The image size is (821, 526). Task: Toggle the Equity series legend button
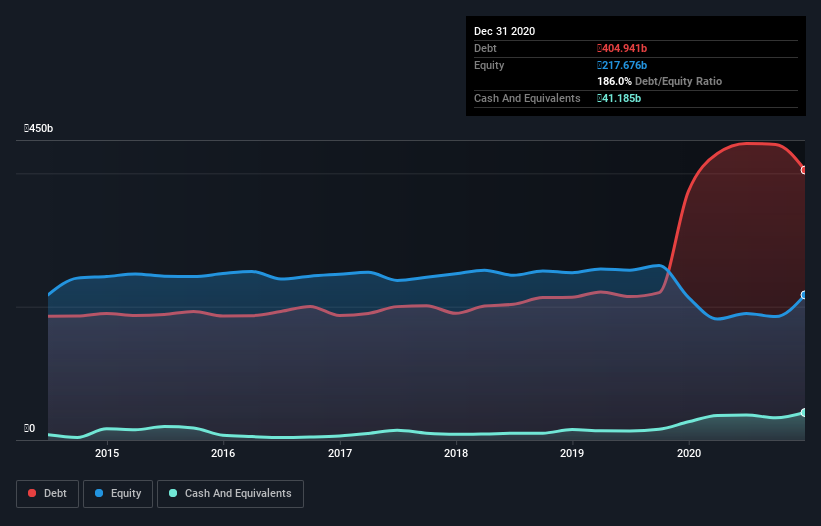118,494
